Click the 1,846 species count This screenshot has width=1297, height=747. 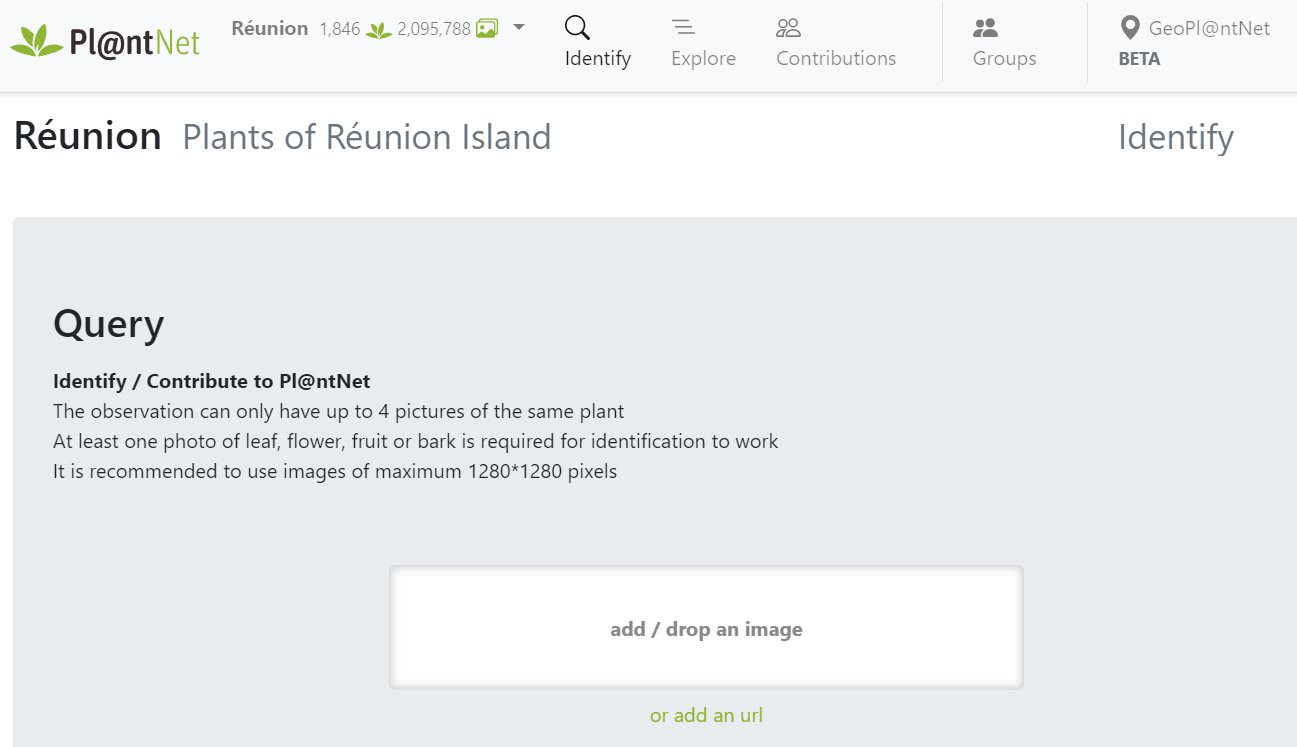pyautogui.click(x=340, y=29)
